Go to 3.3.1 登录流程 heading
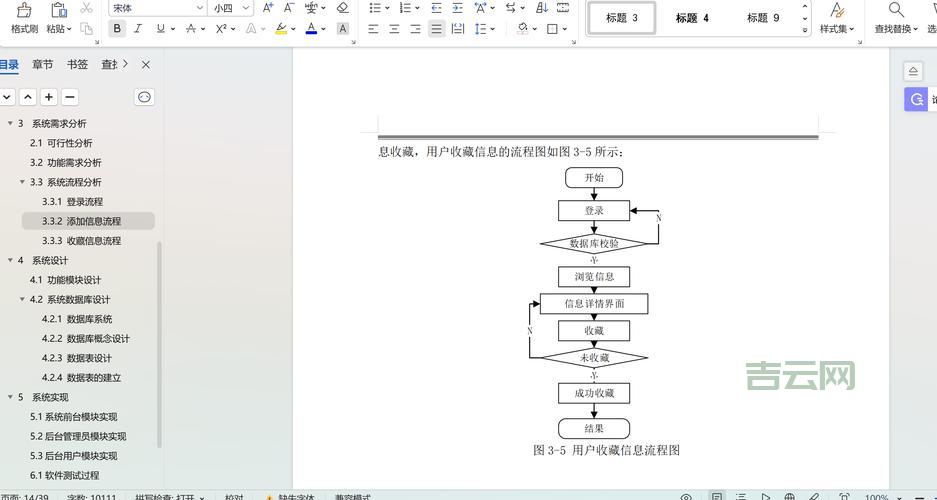The width and height of the screenshot is (937, 500). click(x=72, y=202)
